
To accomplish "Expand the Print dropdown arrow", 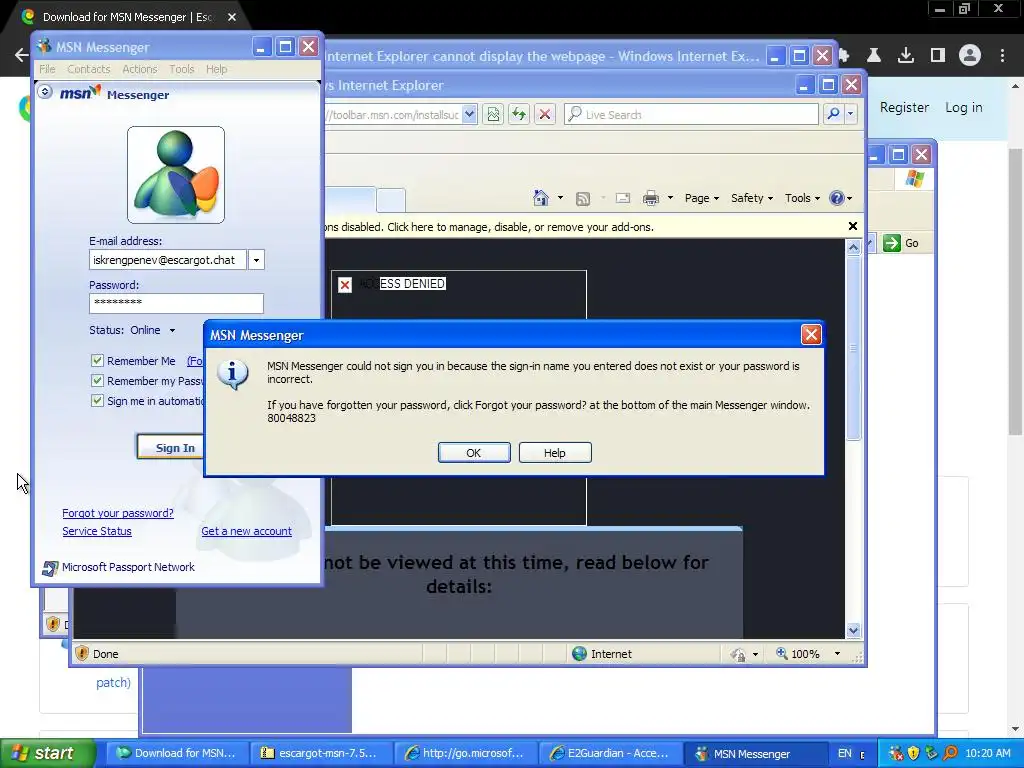I will 670,198.
